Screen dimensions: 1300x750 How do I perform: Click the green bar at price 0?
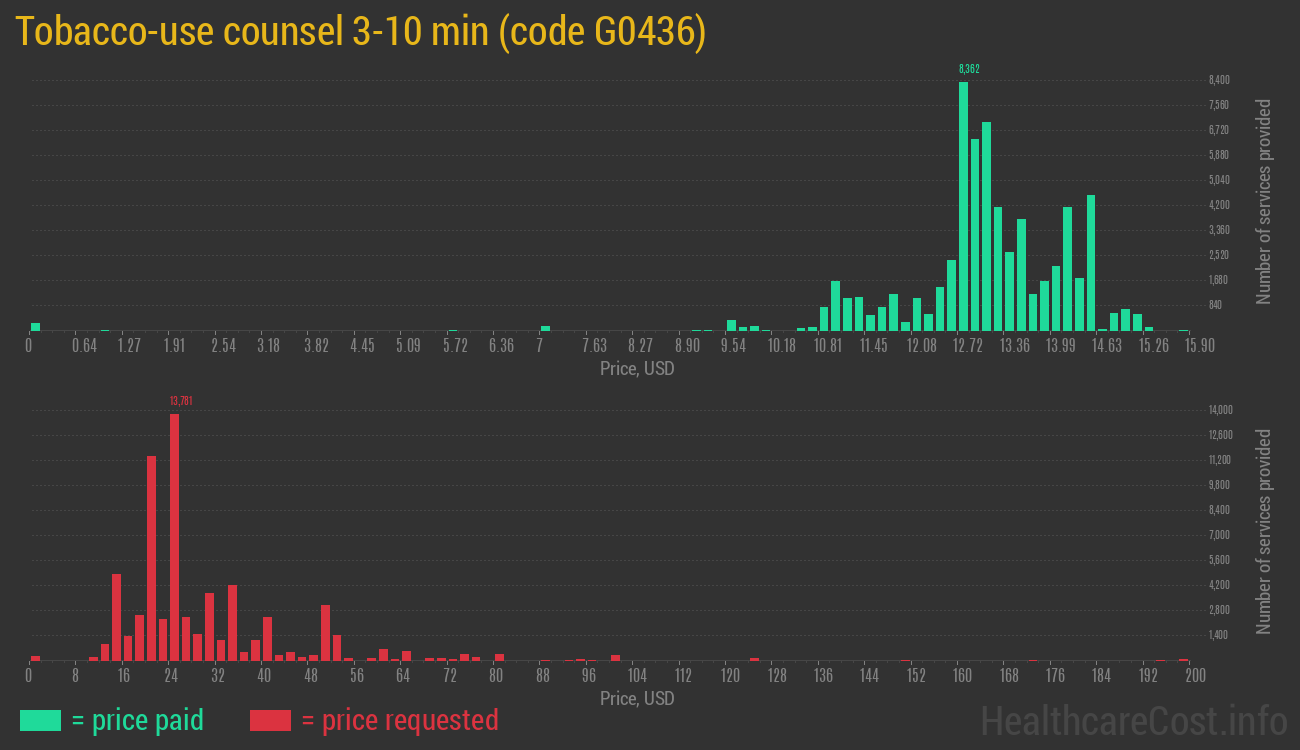[x=35, y=326]
